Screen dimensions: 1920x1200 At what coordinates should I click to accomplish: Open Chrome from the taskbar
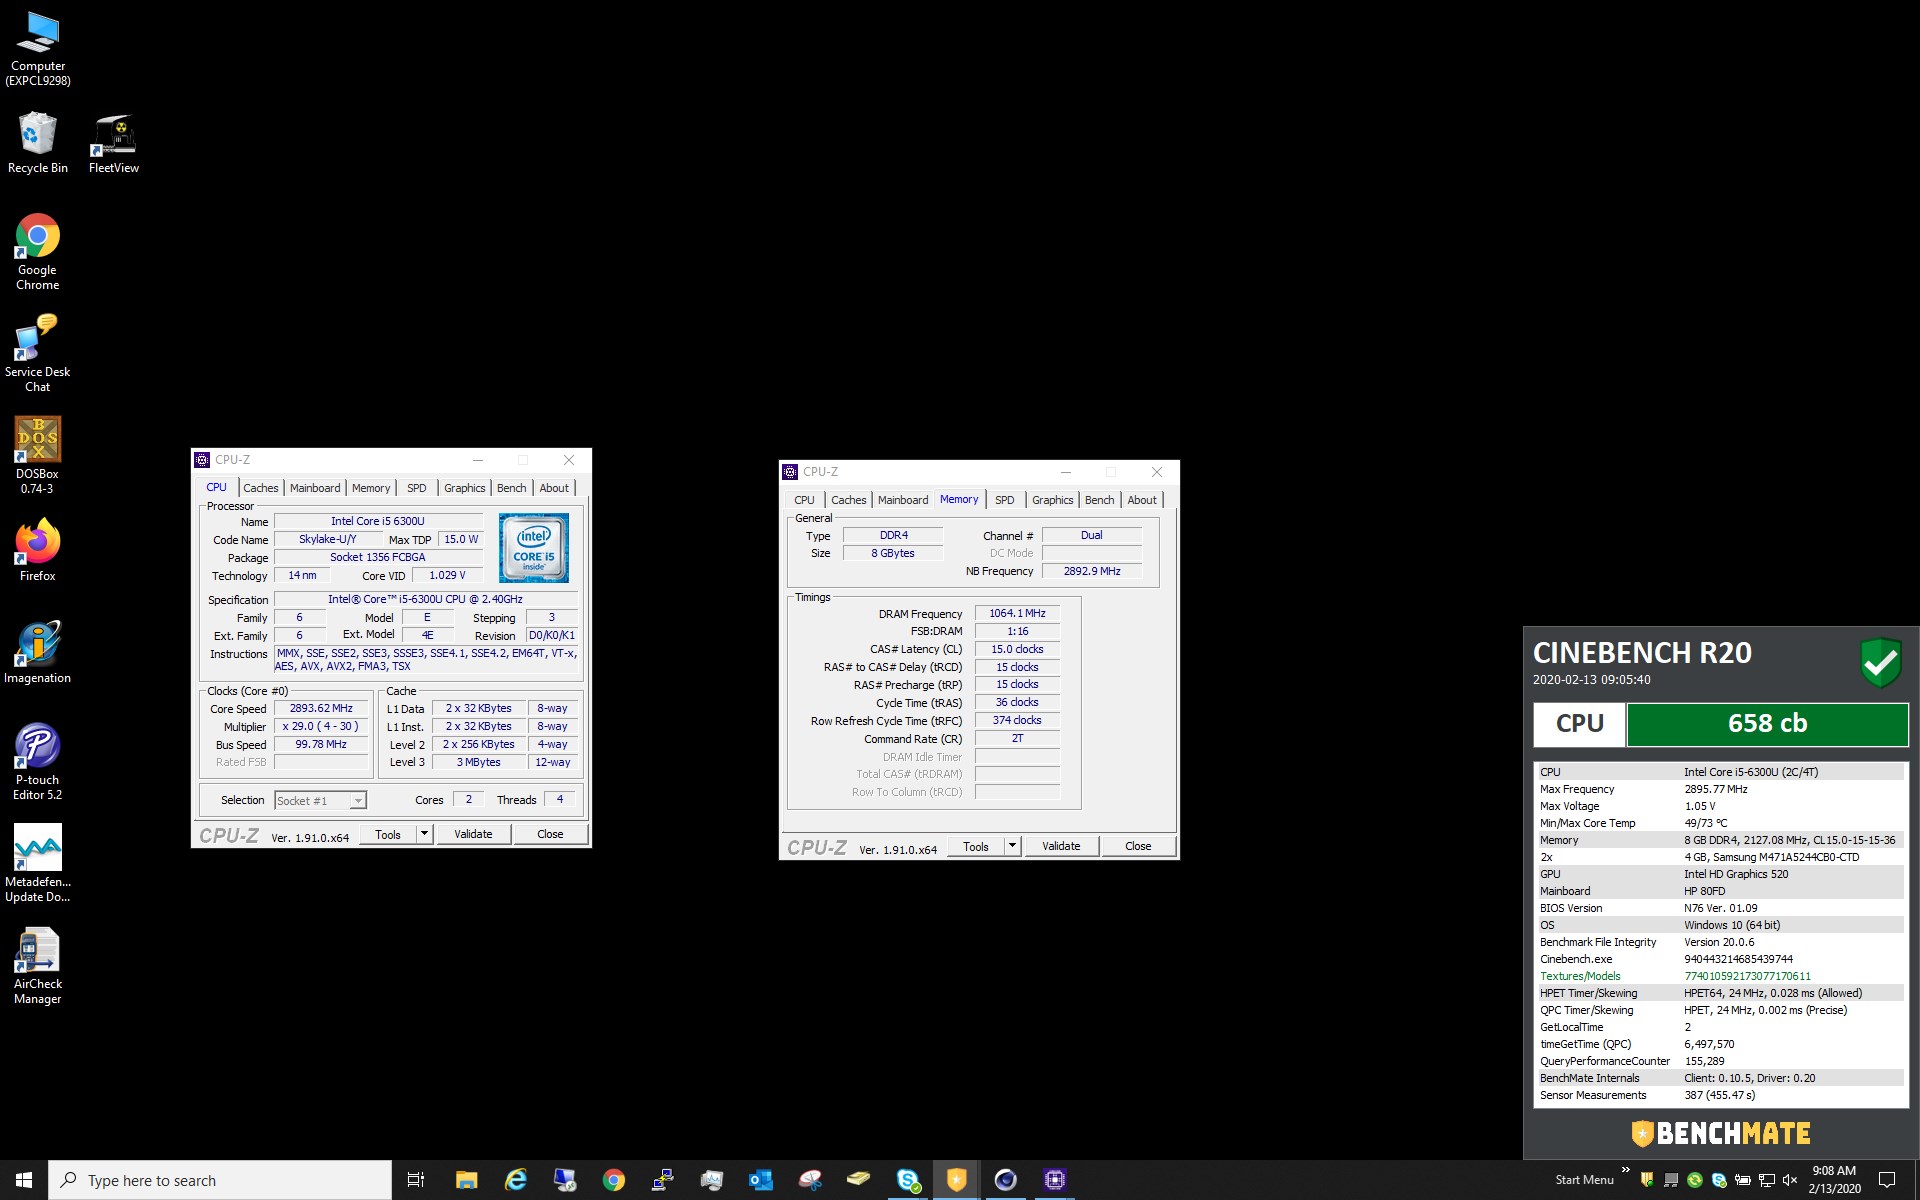coord(613,1180)
